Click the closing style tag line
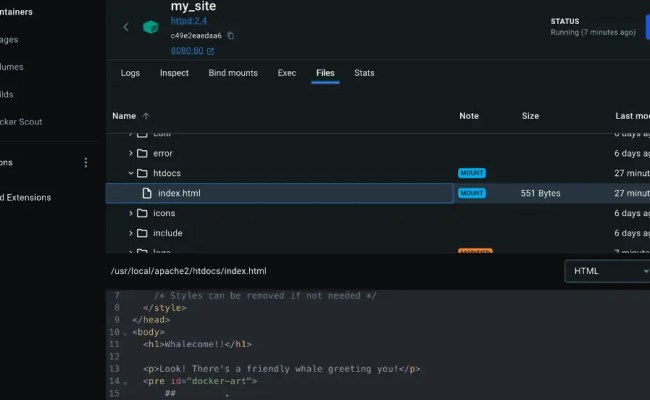This screenshot has width=650, height=400. pos(165,308)
